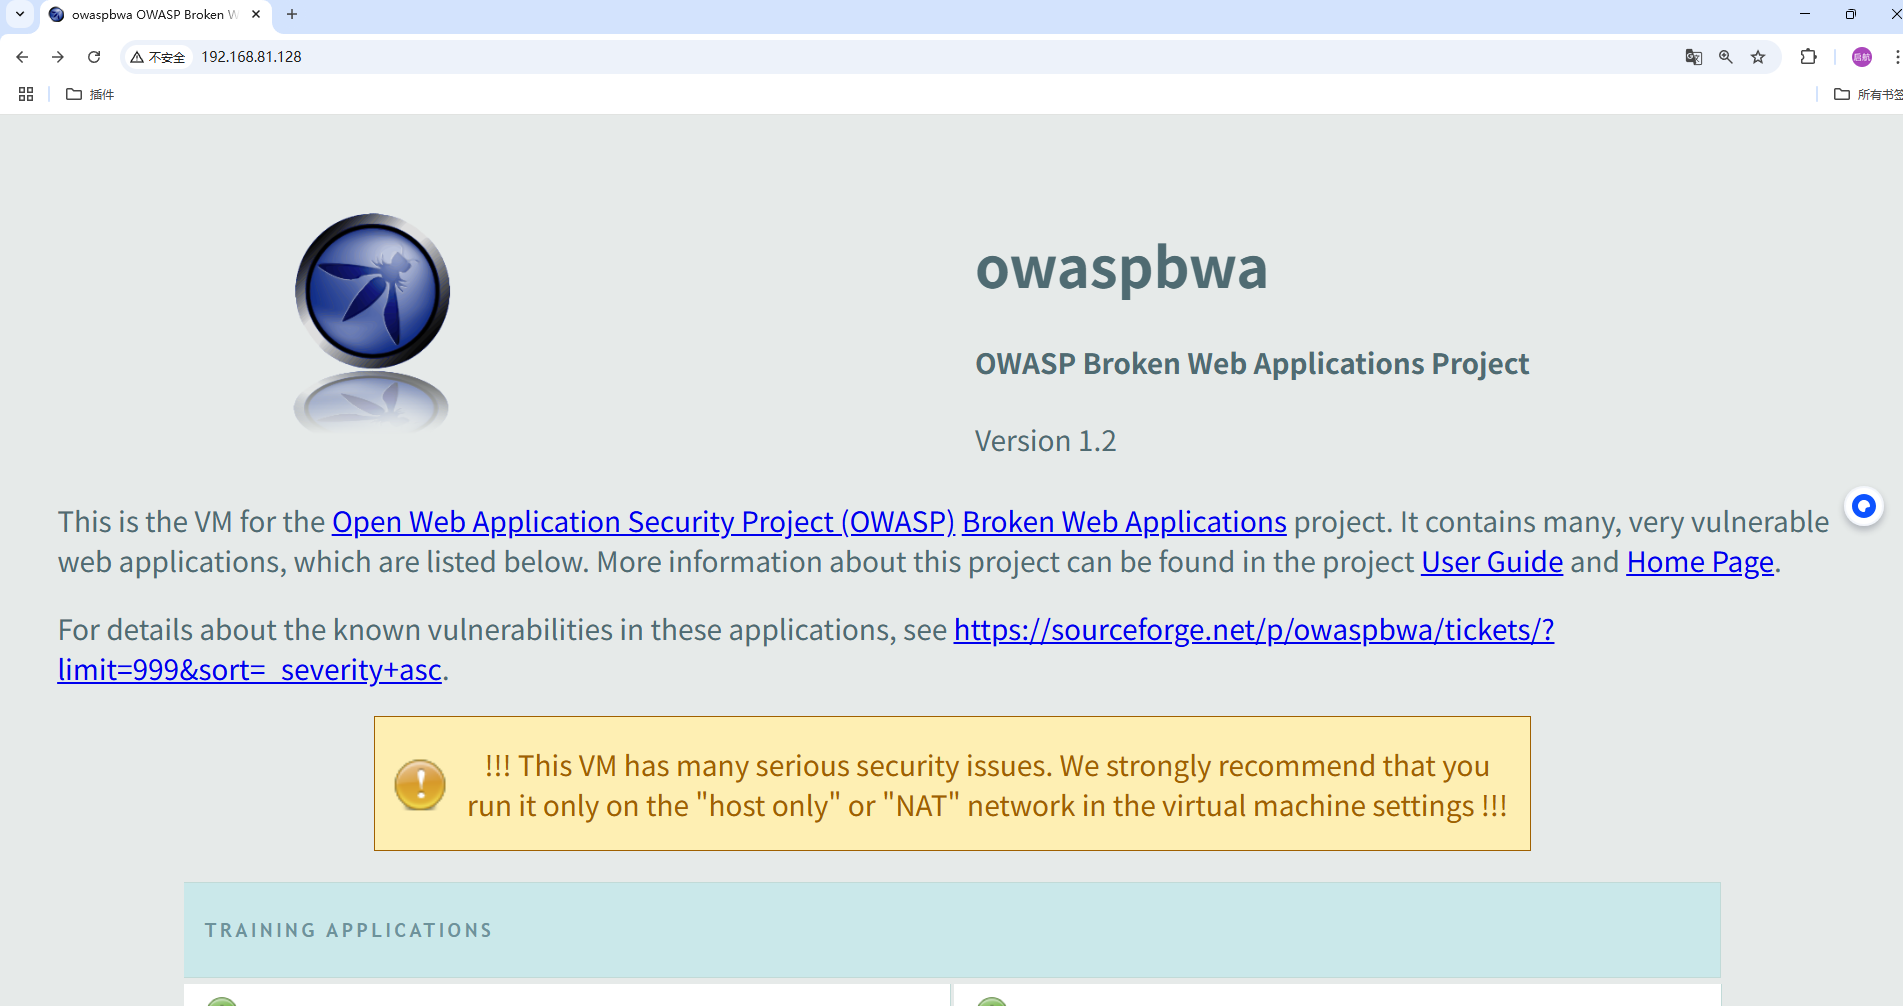Click the purple profile avatar icon

click(x=1862, y=57)
